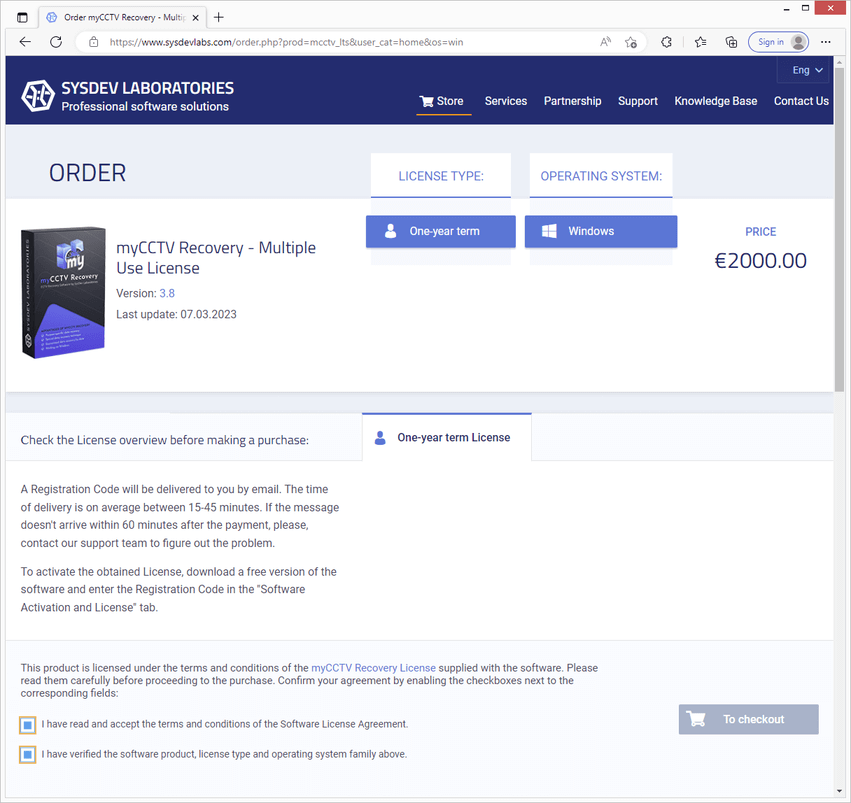Open the browser Extensions puzzle icon
This screenshot has height=803, width=851.
[x=667, y=42]
